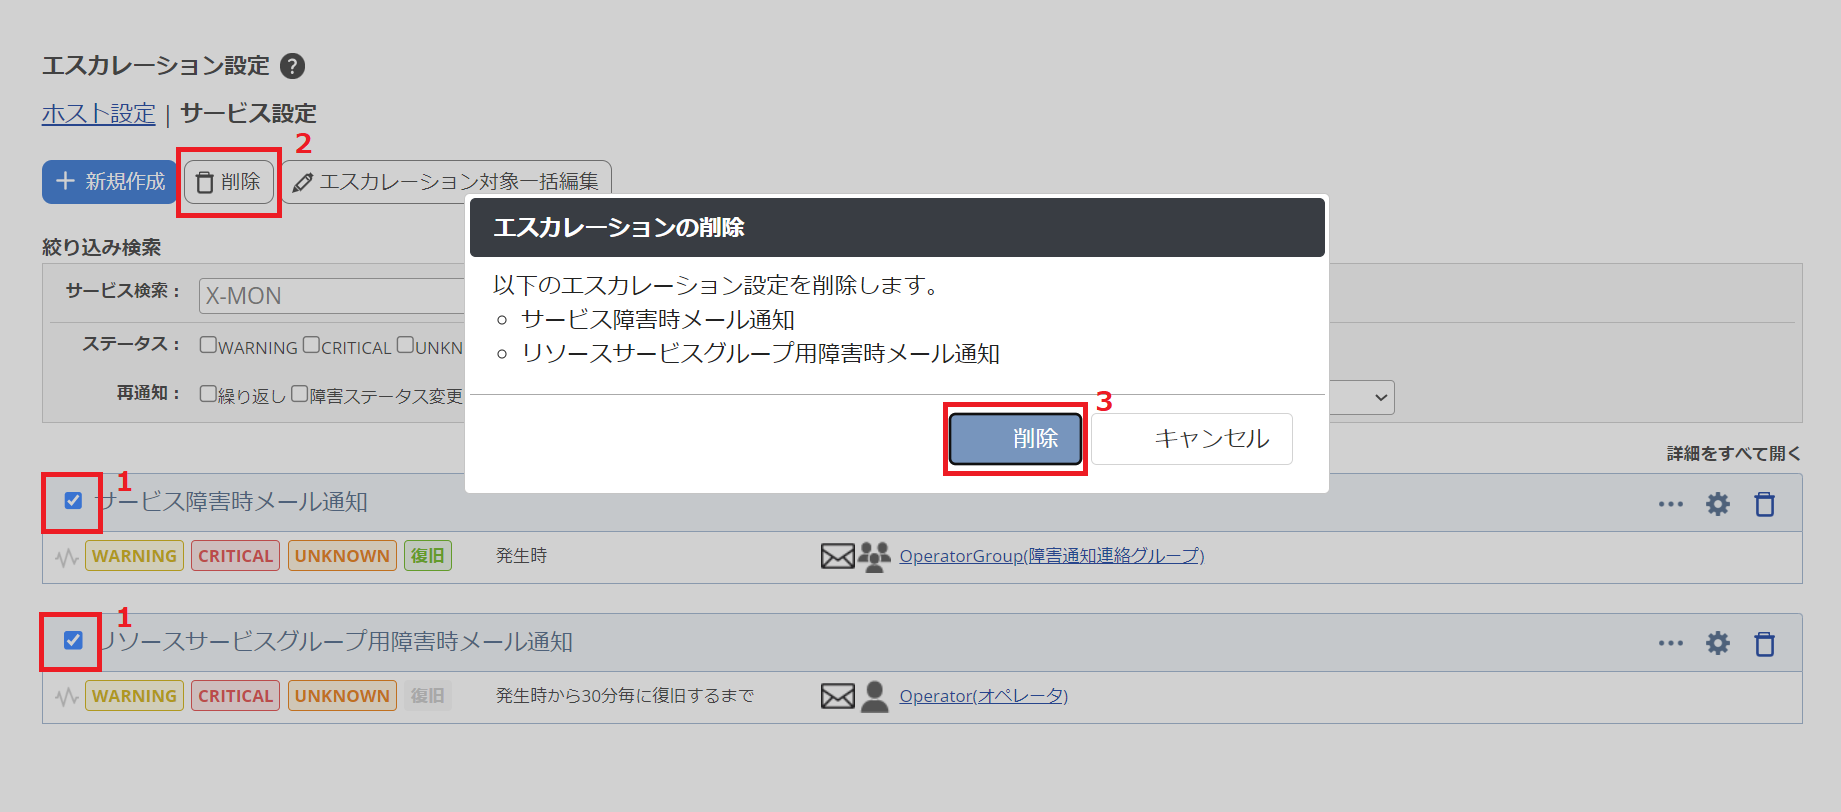
Task: Open the dropdown at filter panel right
Action: click(1379, 397)
